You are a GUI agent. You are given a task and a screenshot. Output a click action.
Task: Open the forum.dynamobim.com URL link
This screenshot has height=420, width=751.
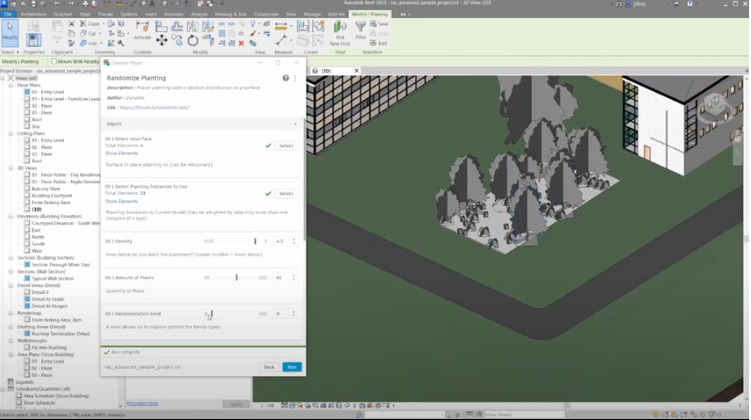tap(154, 108)
